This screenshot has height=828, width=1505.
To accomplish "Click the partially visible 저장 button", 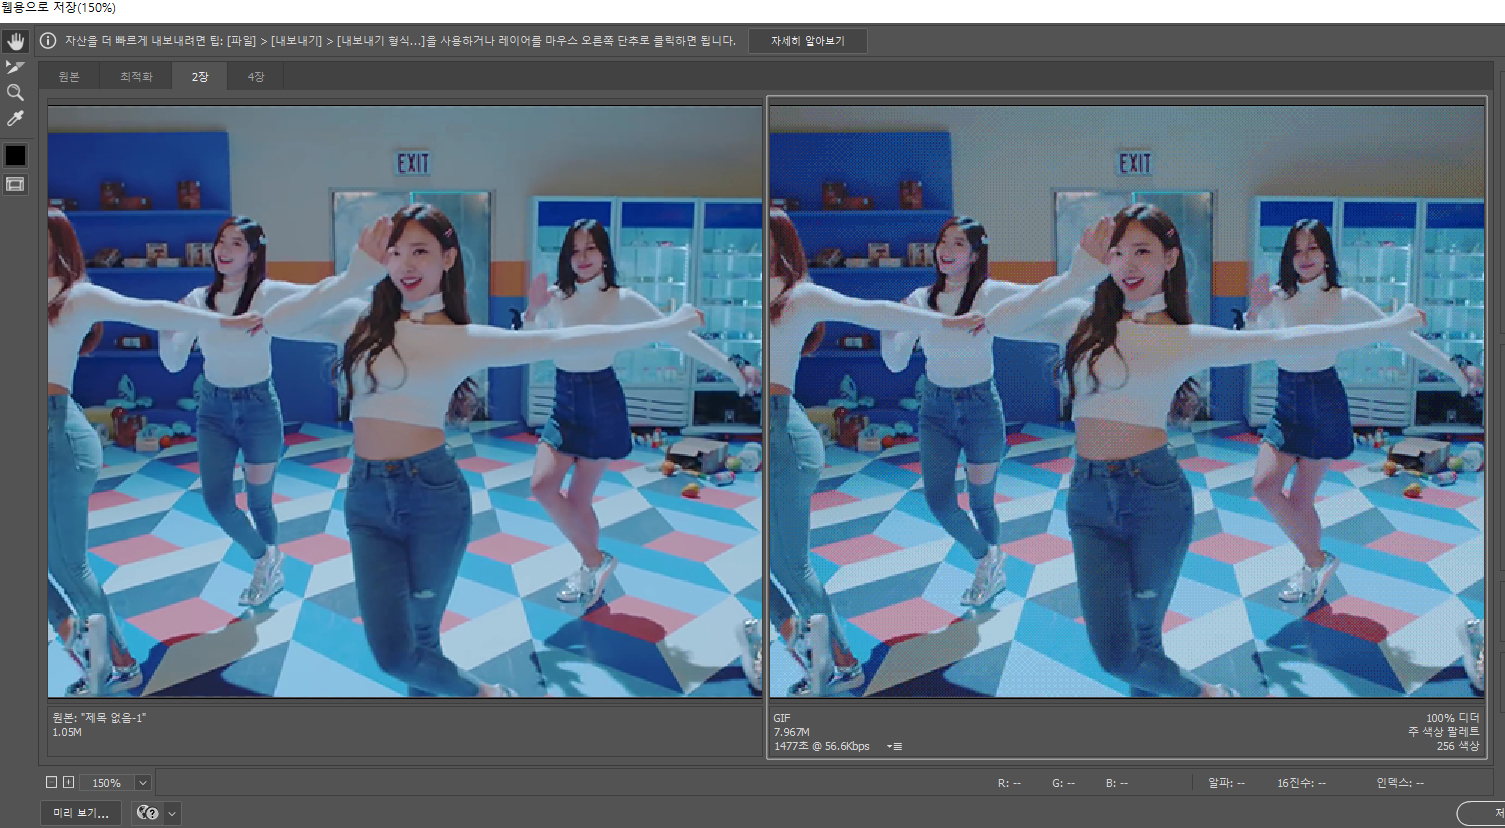I will point(1481,813).
